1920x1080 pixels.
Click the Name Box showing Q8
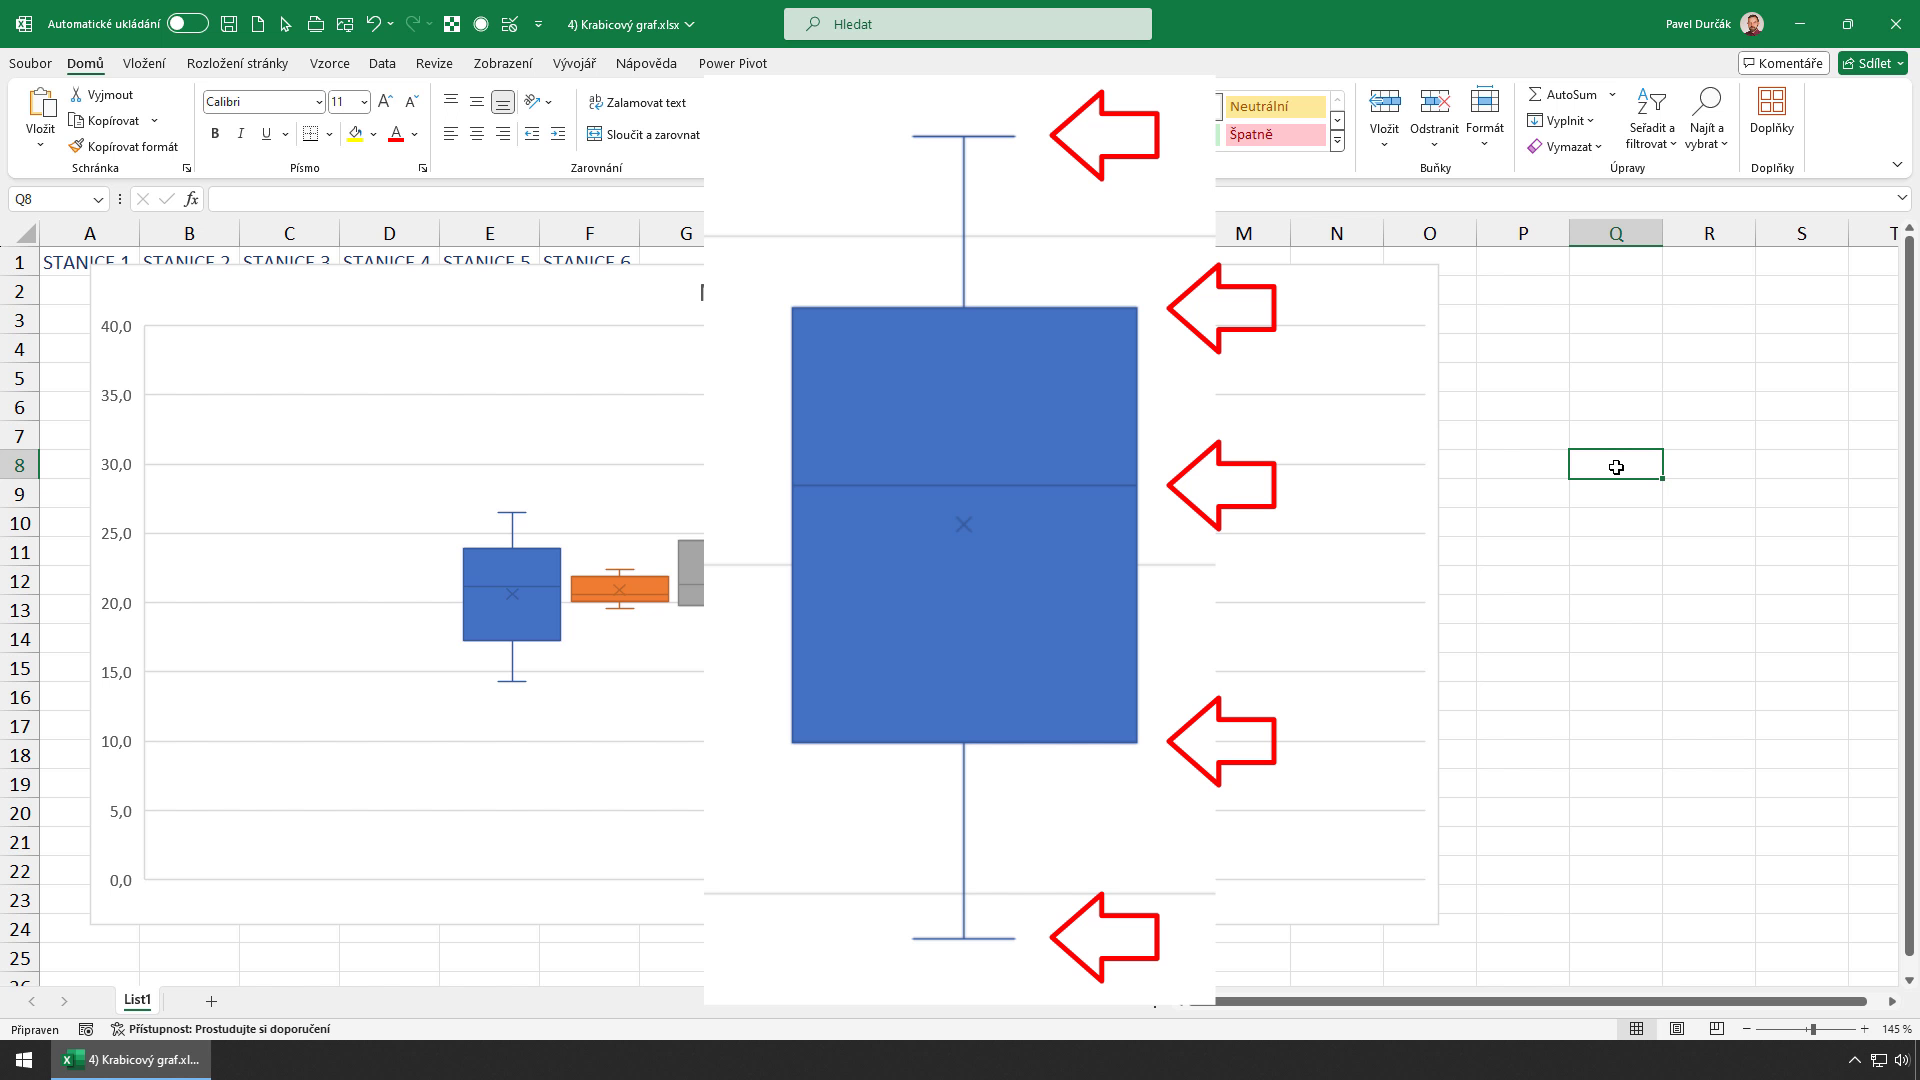[x=58, y=199]
